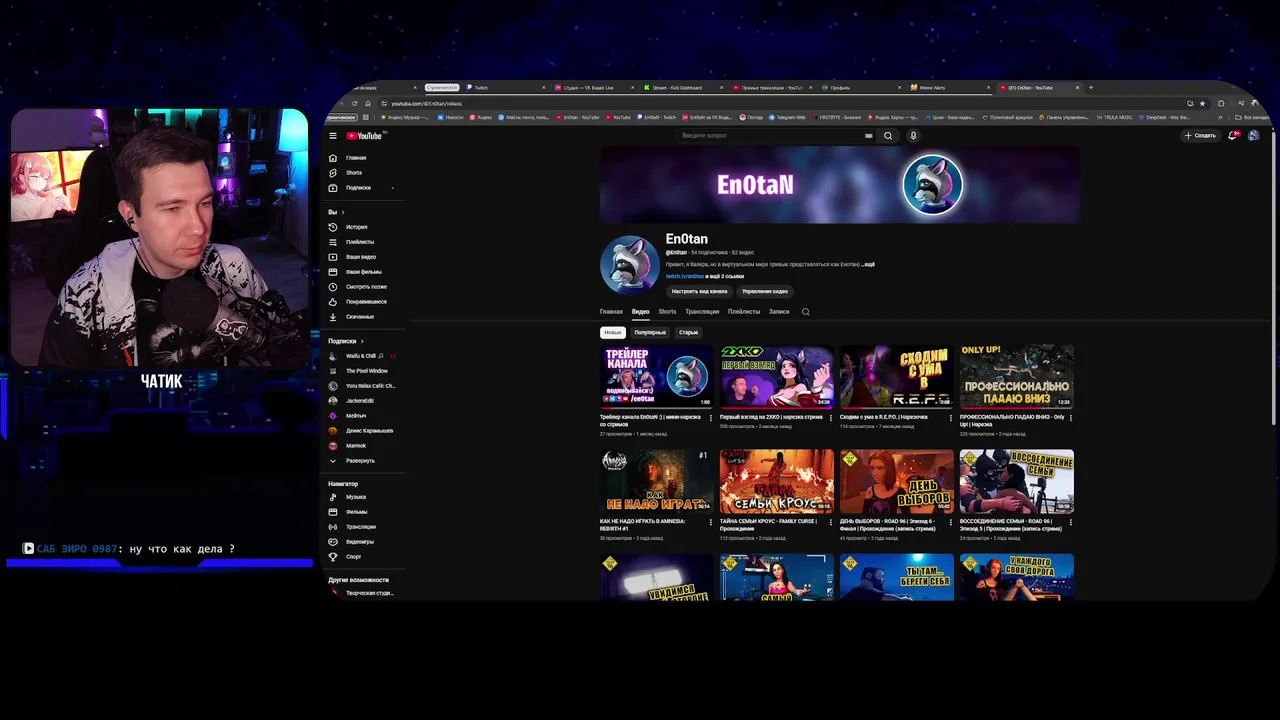Sort videos by Старые
The height and width of the screenshot is (720, 1280).
(688, 332)
